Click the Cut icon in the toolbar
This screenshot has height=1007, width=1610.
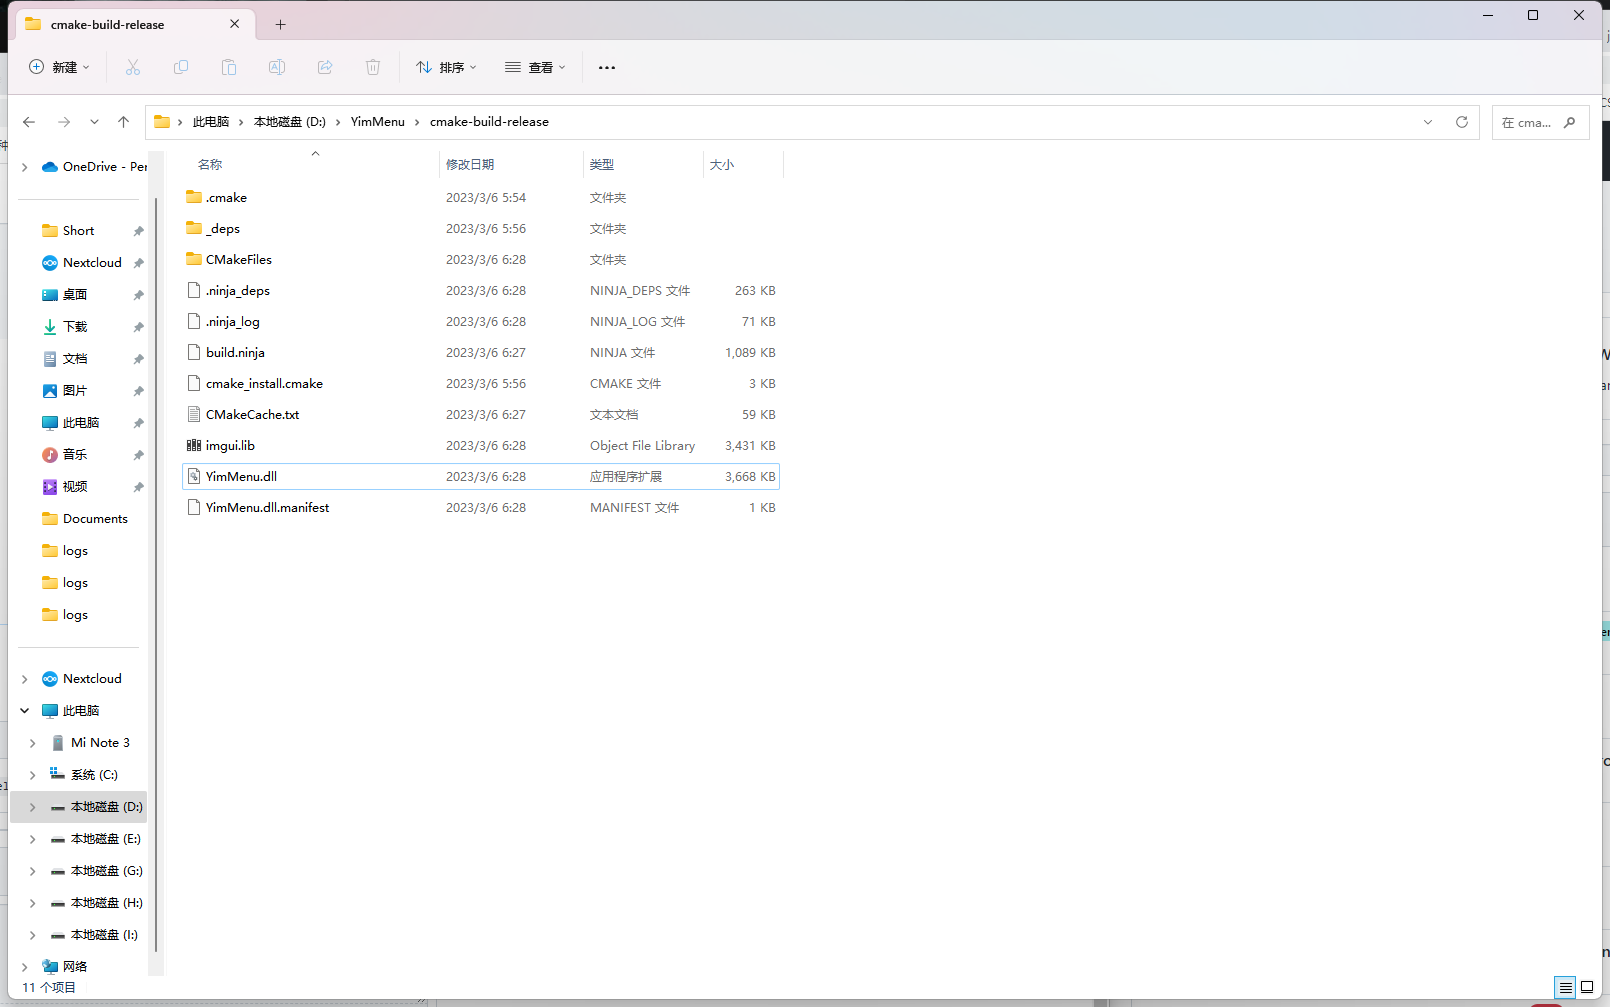[133, 67]
